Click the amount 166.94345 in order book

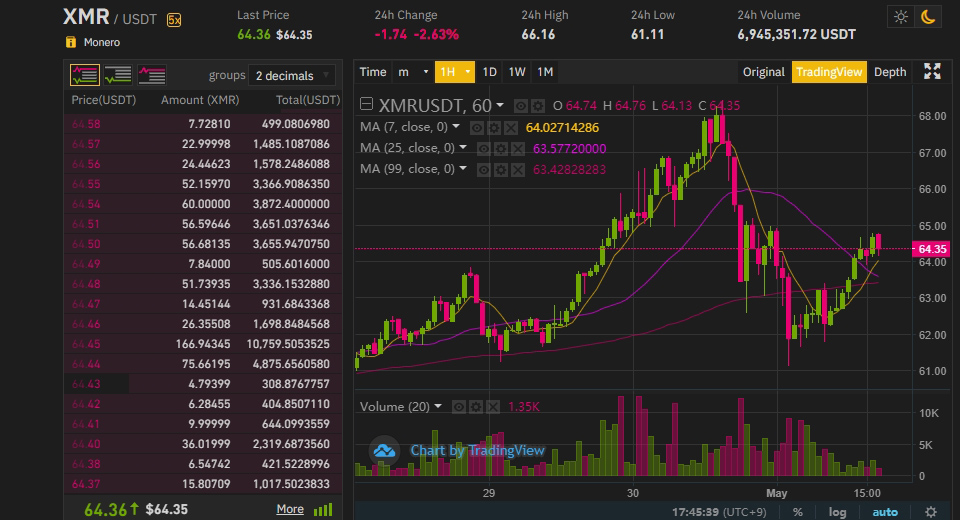(203, 344)
